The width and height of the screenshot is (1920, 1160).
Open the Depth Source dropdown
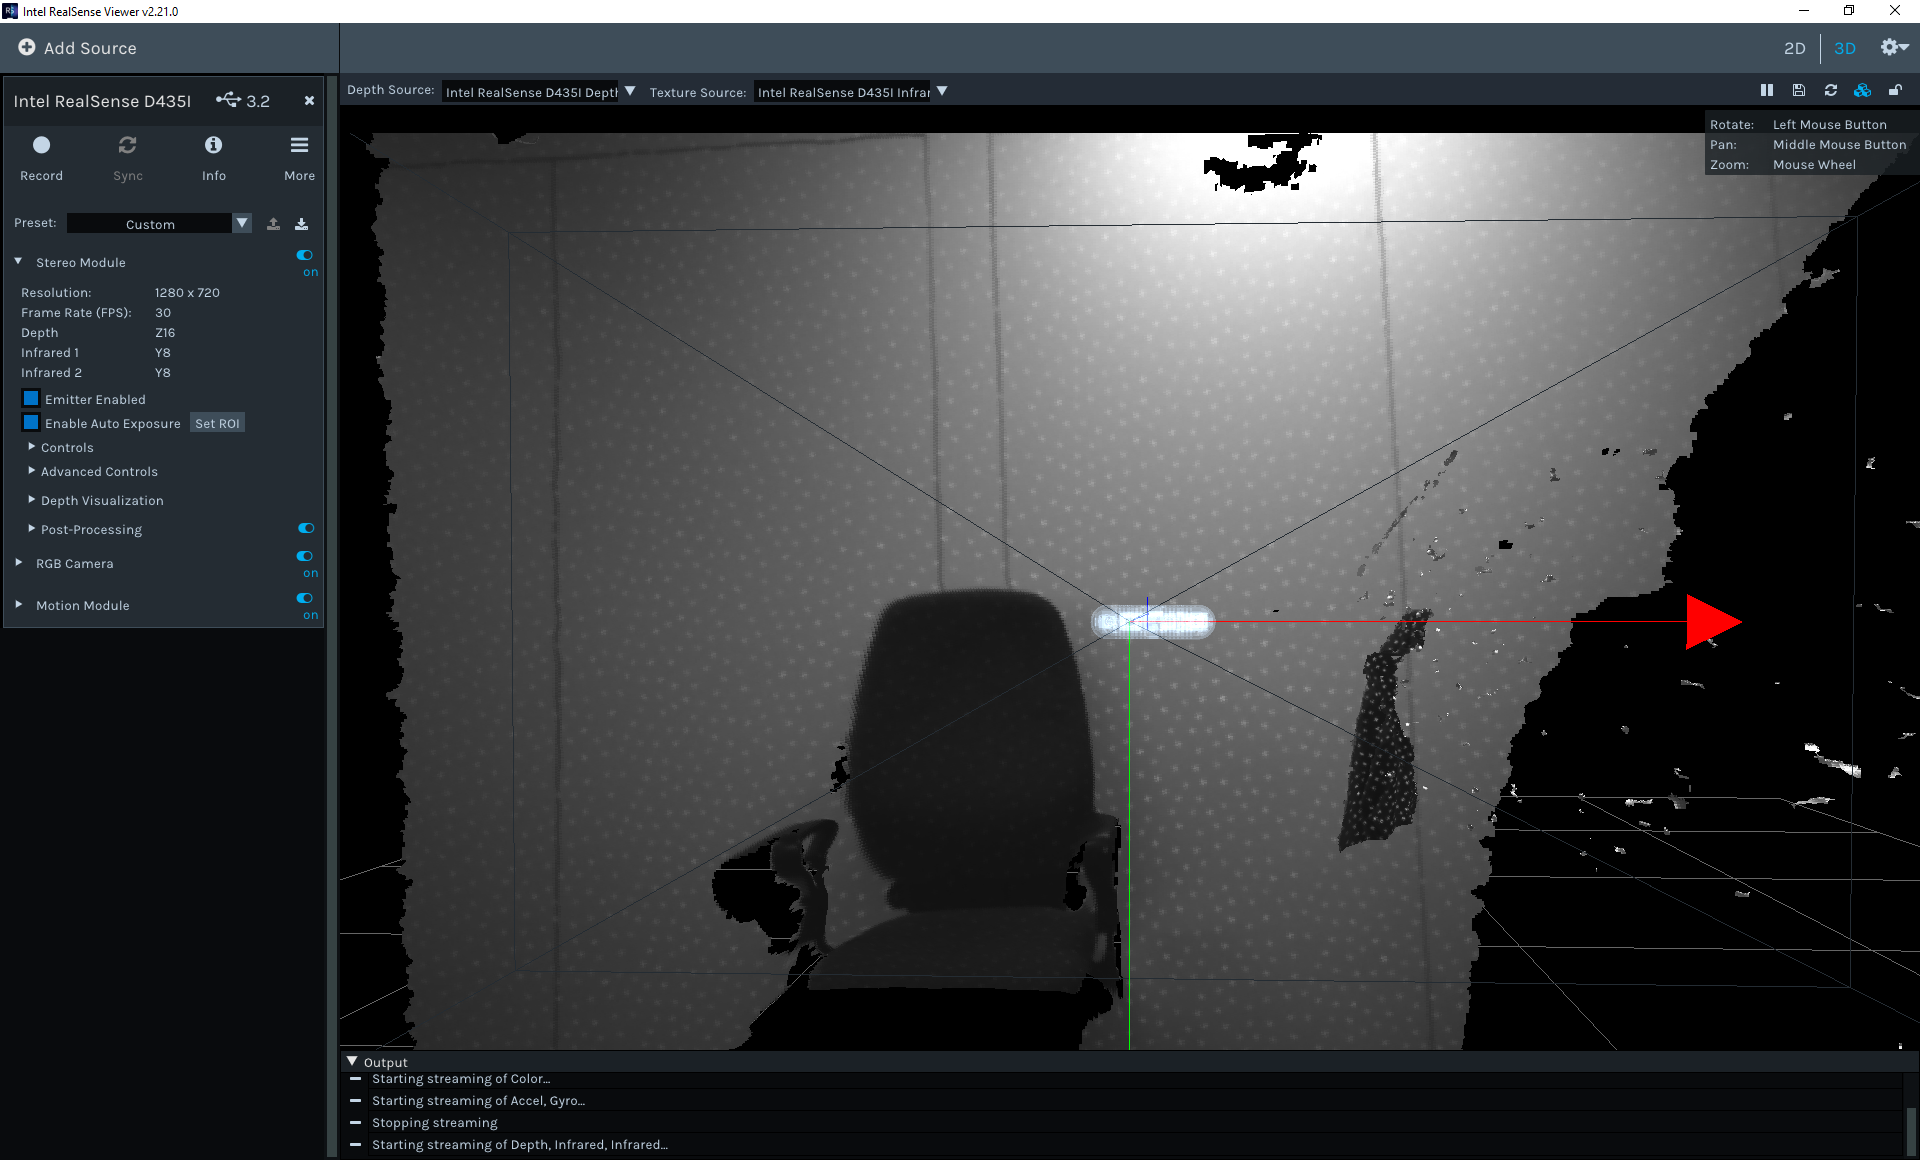point(539,91)
